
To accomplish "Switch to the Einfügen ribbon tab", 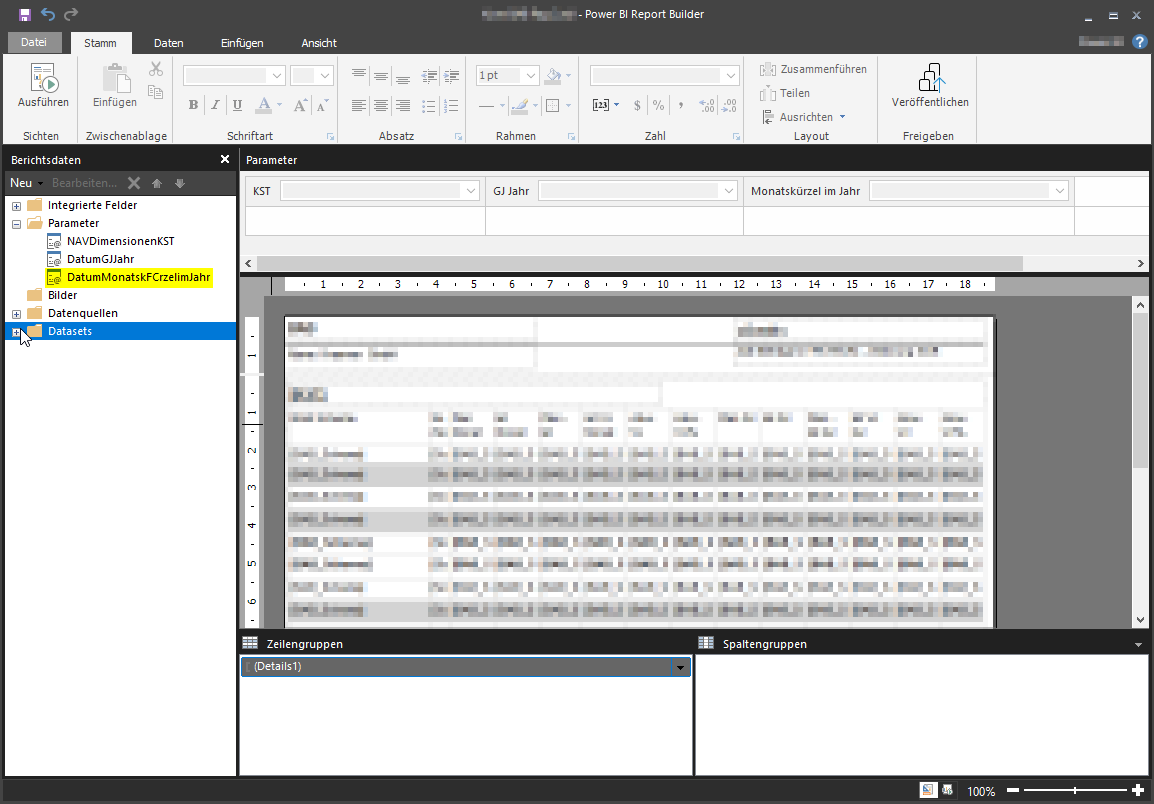I will (242, 43).
